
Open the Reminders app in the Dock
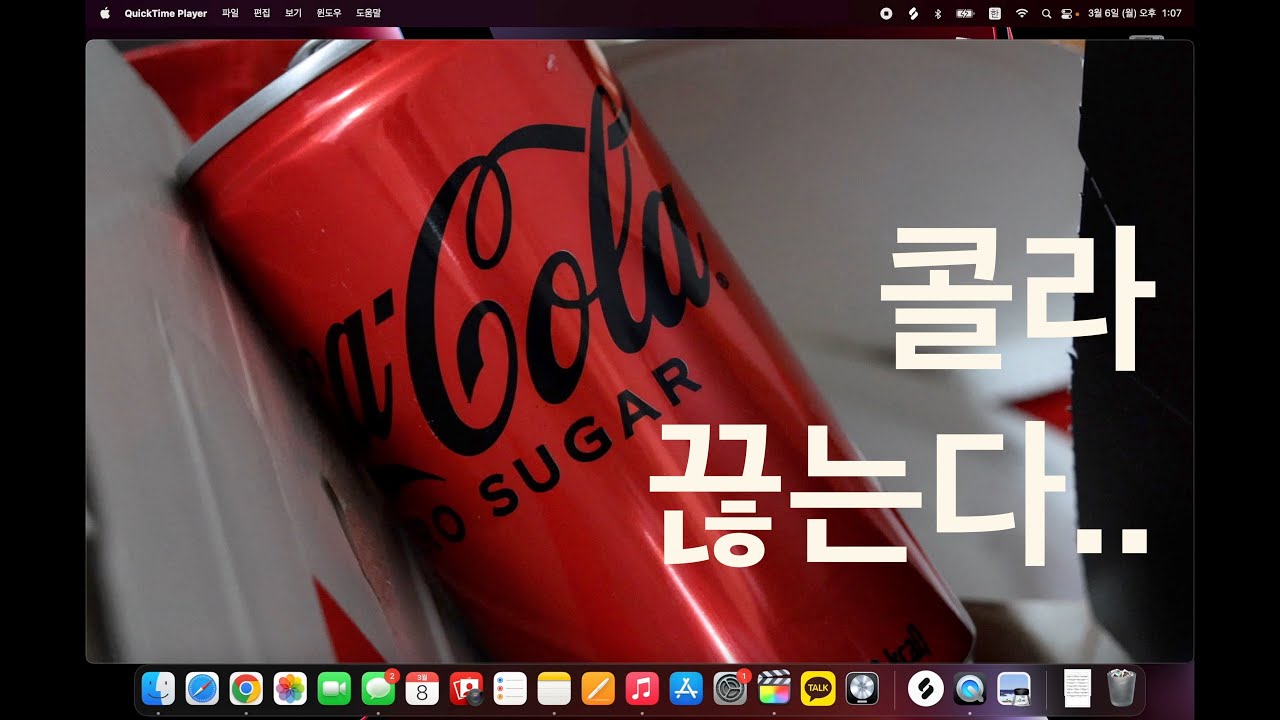[x=510, y=688]
